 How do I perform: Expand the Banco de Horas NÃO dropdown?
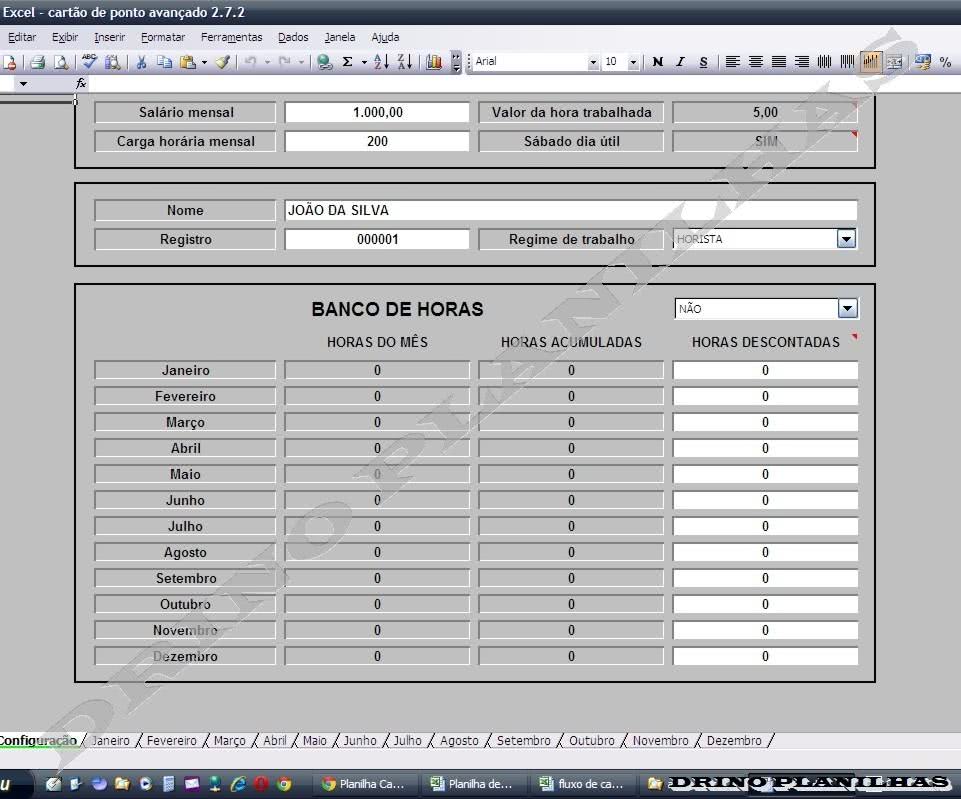point(847,309)
